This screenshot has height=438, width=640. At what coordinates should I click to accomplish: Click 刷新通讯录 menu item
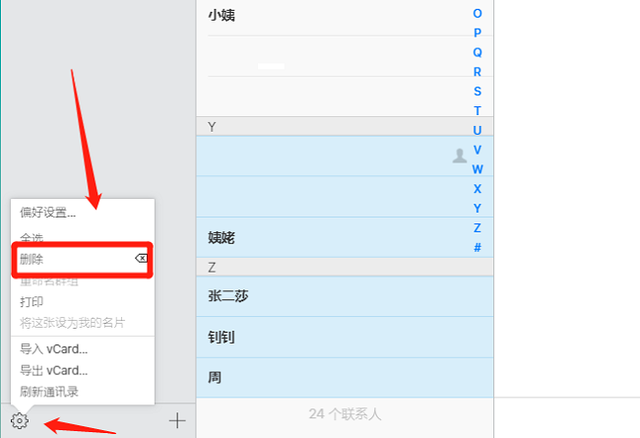tap(49, 391)
